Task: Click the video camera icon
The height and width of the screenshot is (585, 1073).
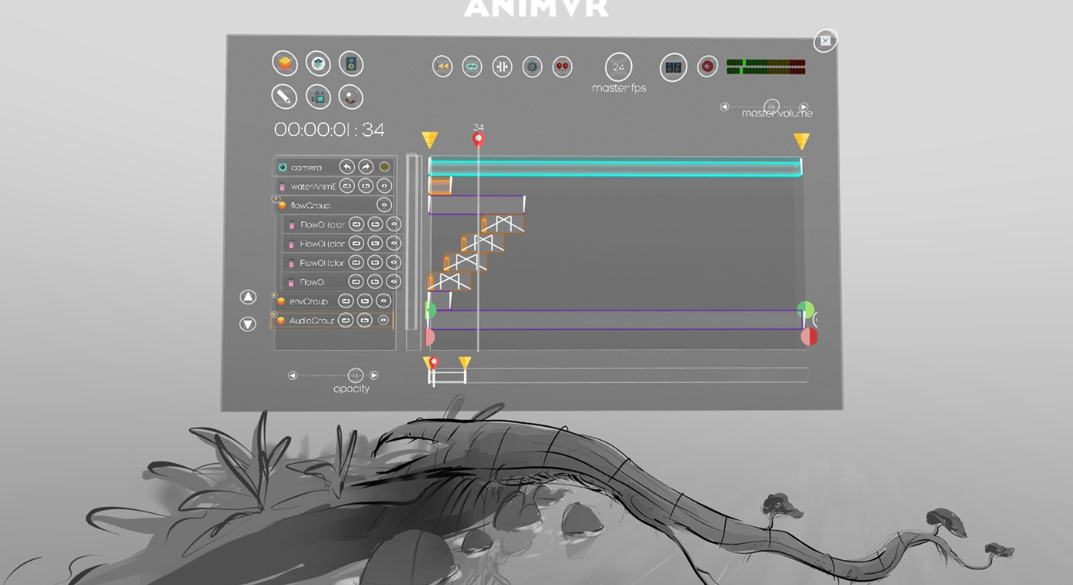Action: [318, 96]
